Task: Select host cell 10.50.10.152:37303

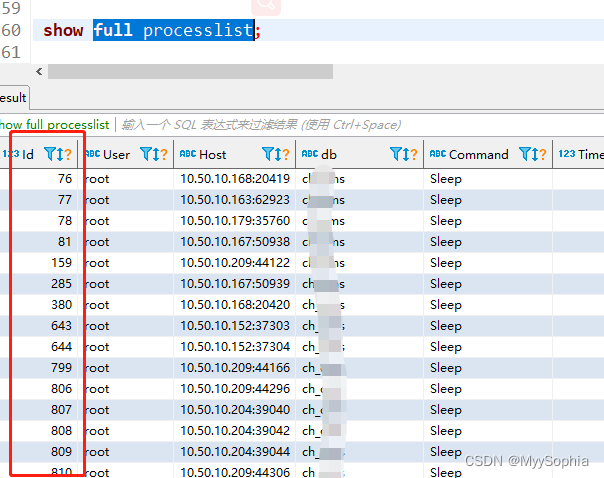Action: click(235, 326)
